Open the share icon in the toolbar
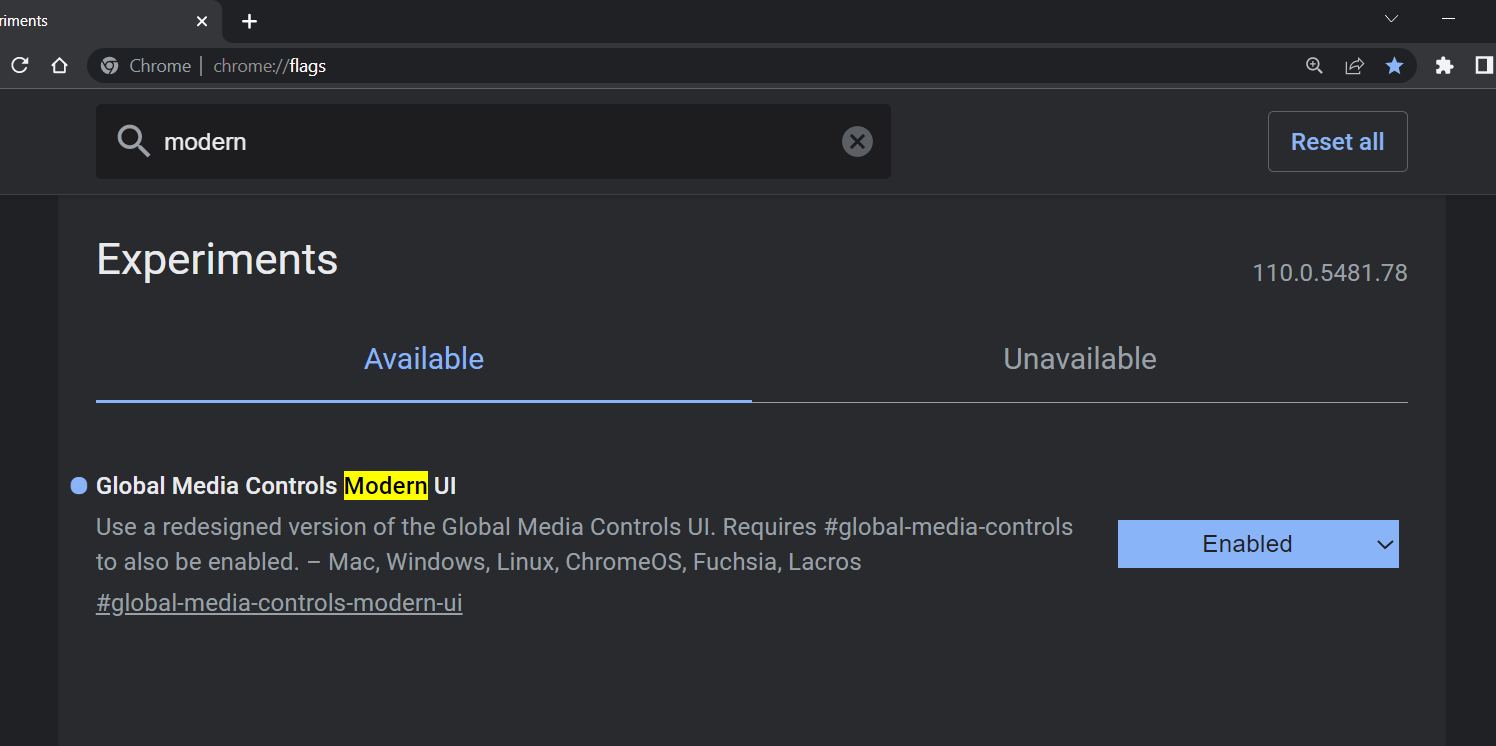 (1354, 65)
